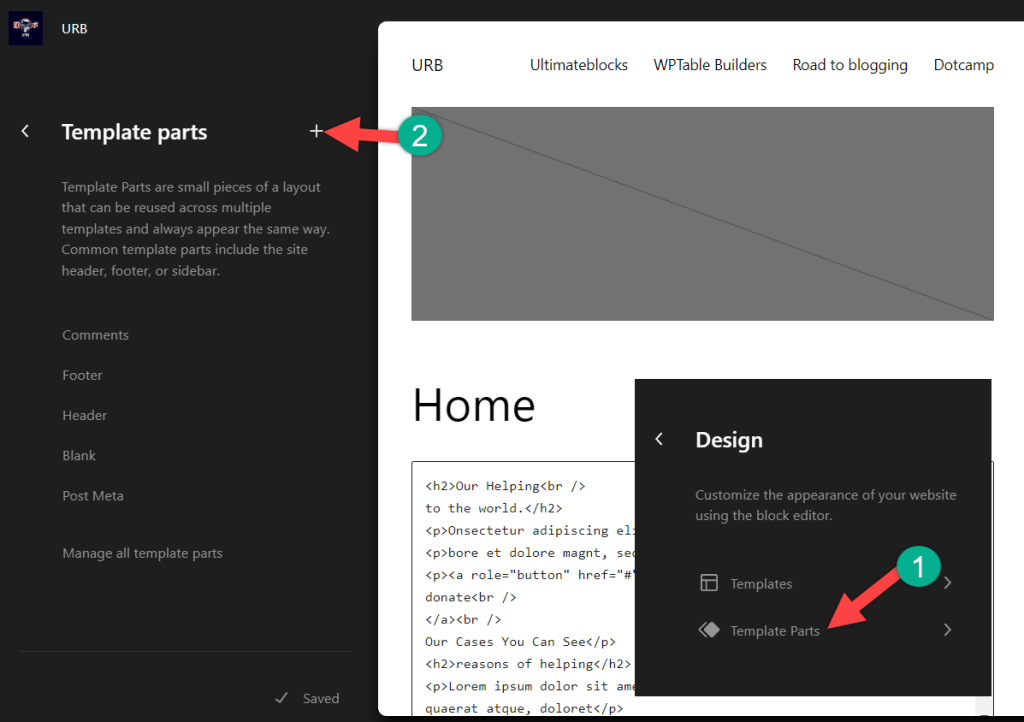Image resolution: width=1024 pixels, height=722 pixels.
Task: Add a new template part
Action: tap(316, 131)
